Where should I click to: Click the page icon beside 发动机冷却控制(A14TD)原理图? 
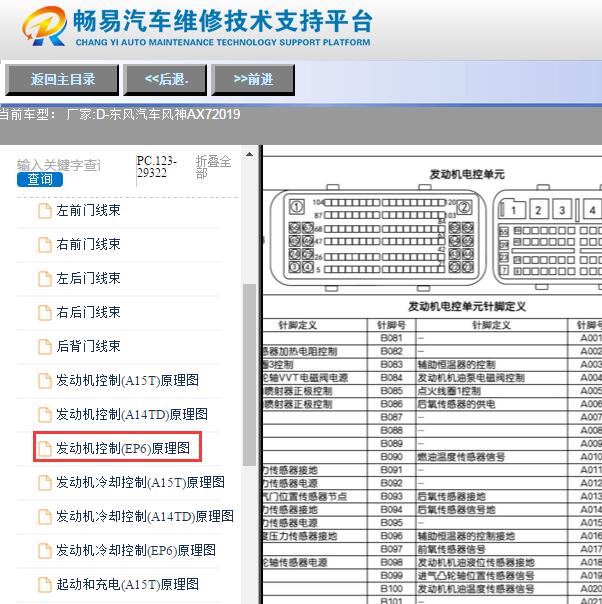pyautogui.click(x=45, y=517)
